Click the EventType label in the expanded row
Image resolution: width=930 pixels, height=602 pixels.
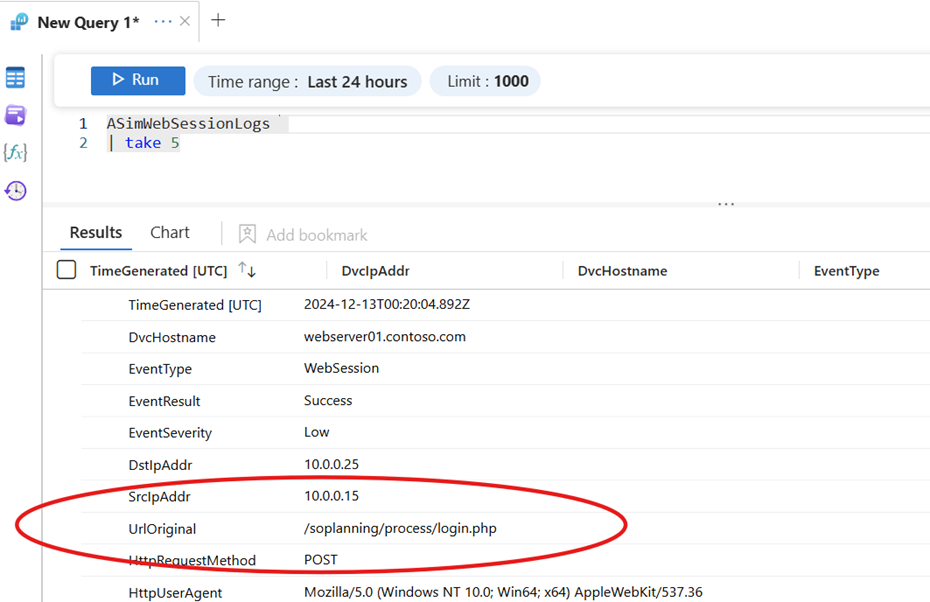pos(160,369)
